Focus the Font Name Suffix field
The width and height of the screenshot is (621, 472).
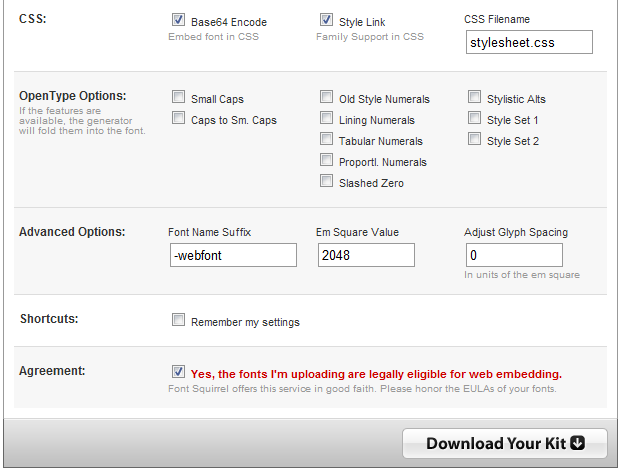(x=233, y=256)
